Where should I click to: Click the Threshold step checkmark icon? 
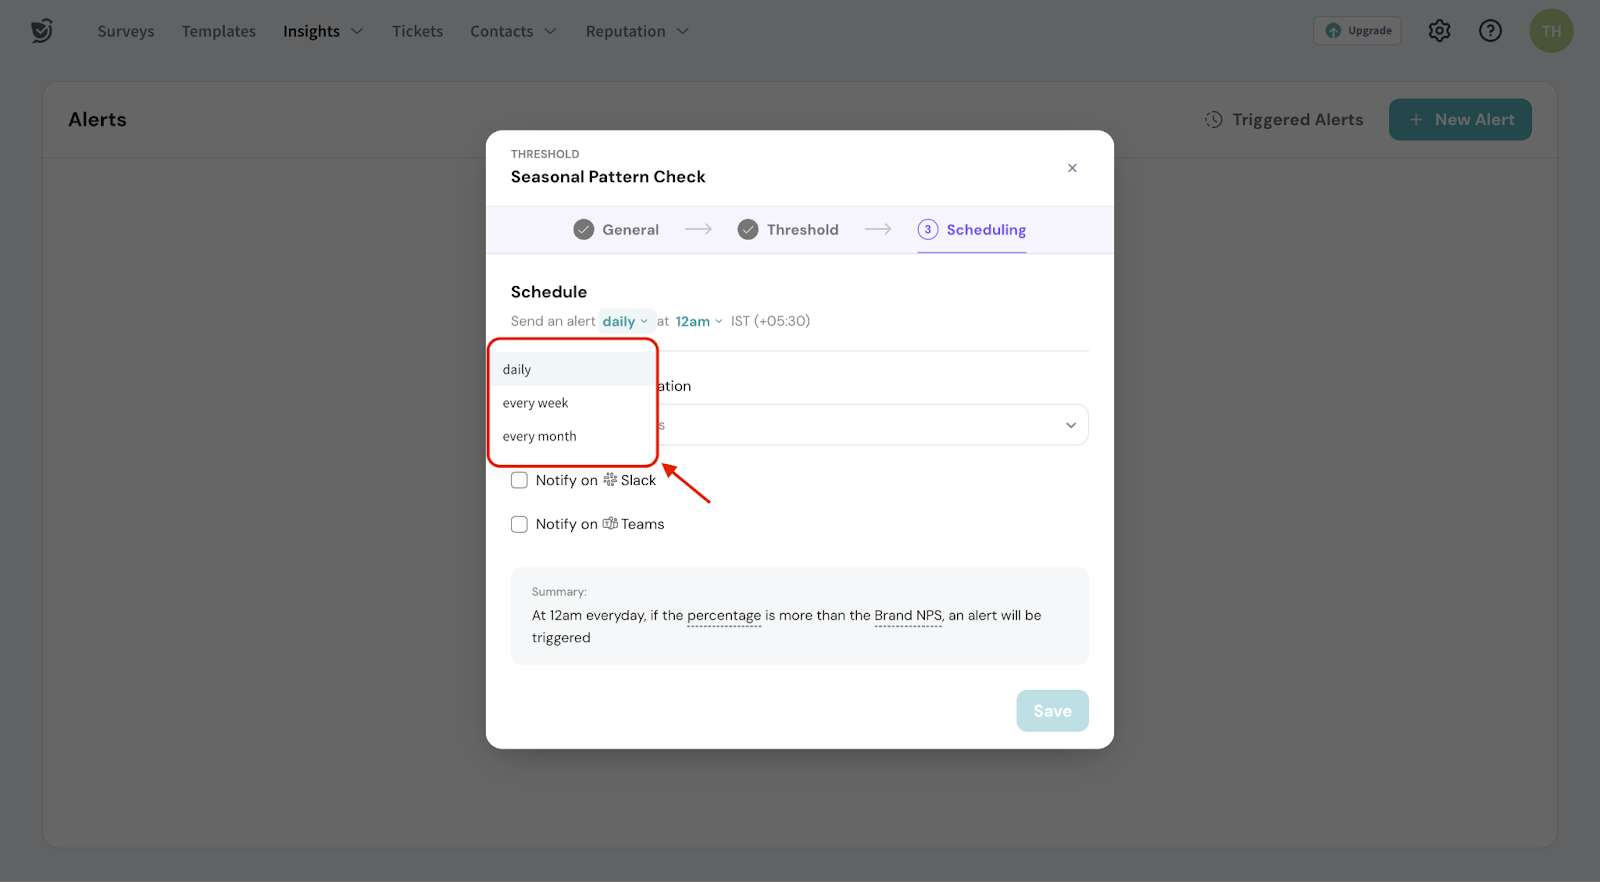(x=748, y=230)
